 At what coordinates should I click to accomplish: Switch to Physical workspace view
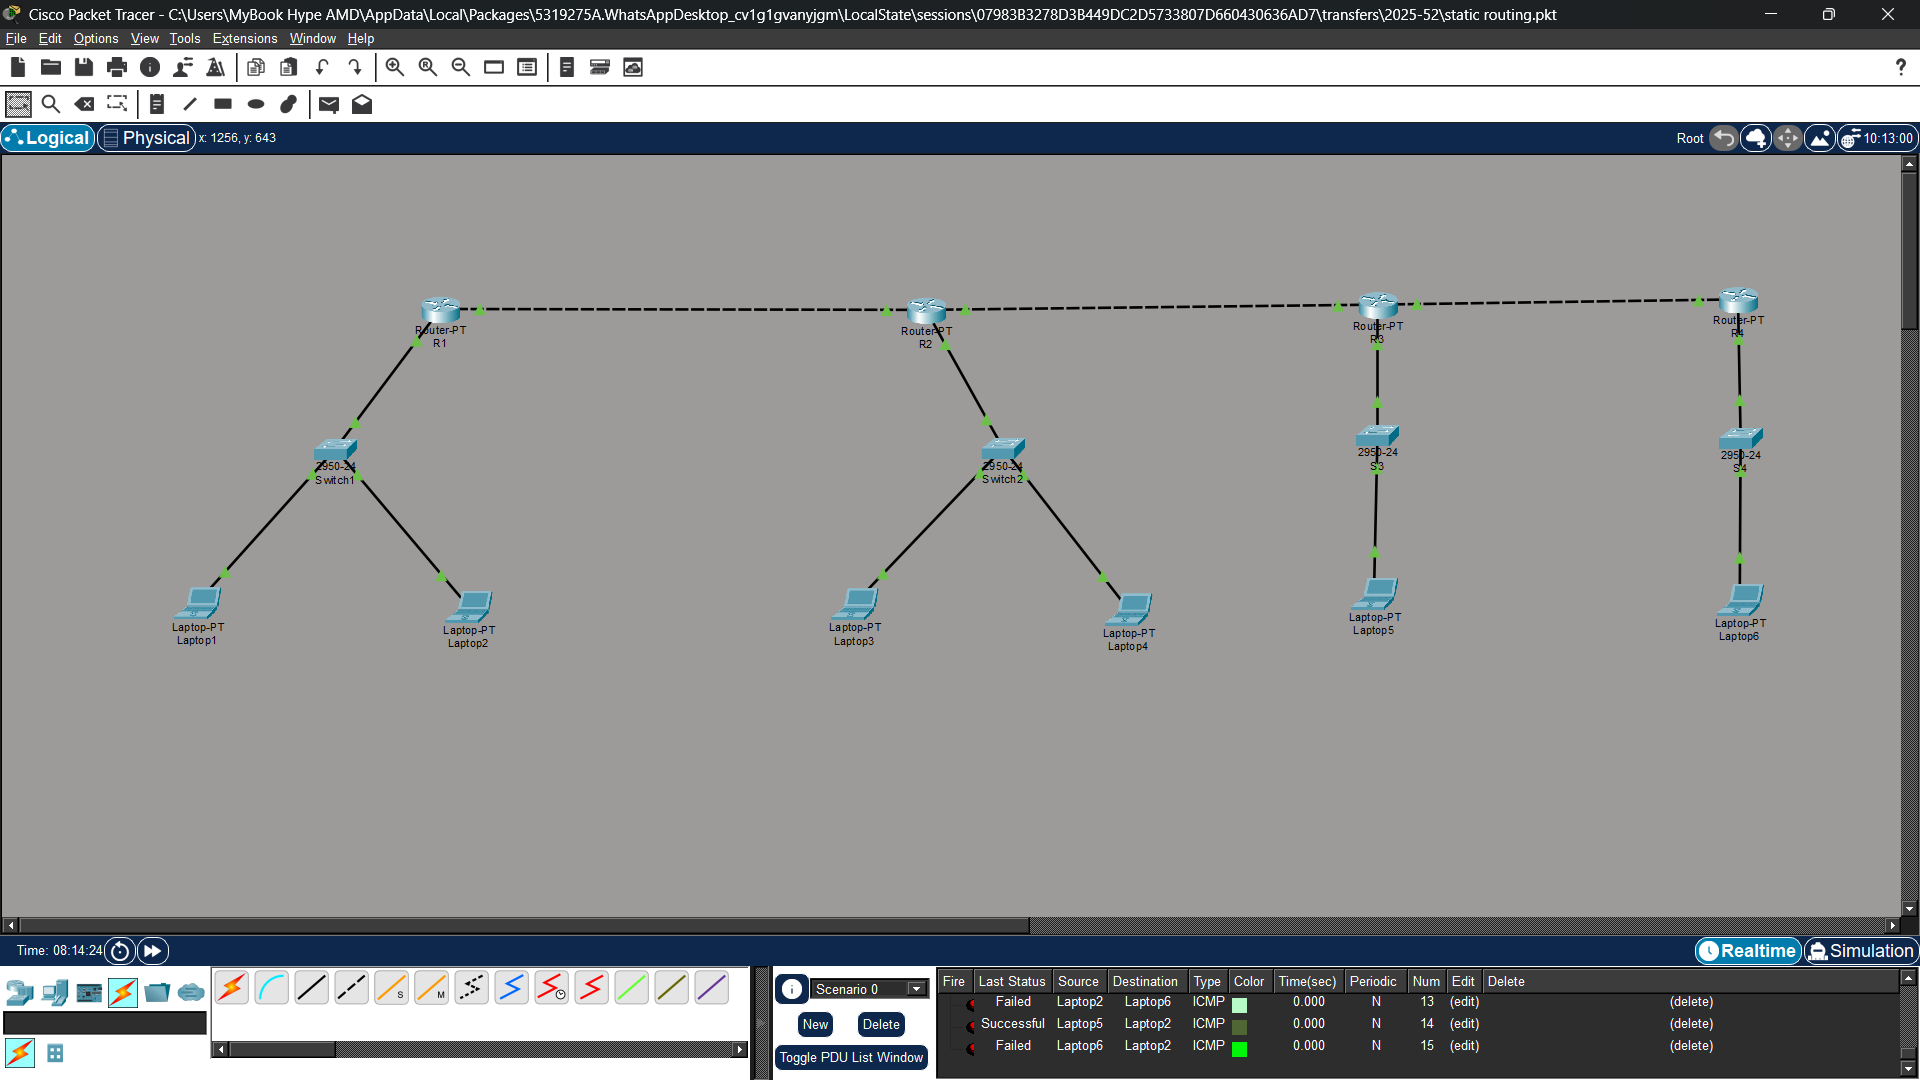point(146,138)
